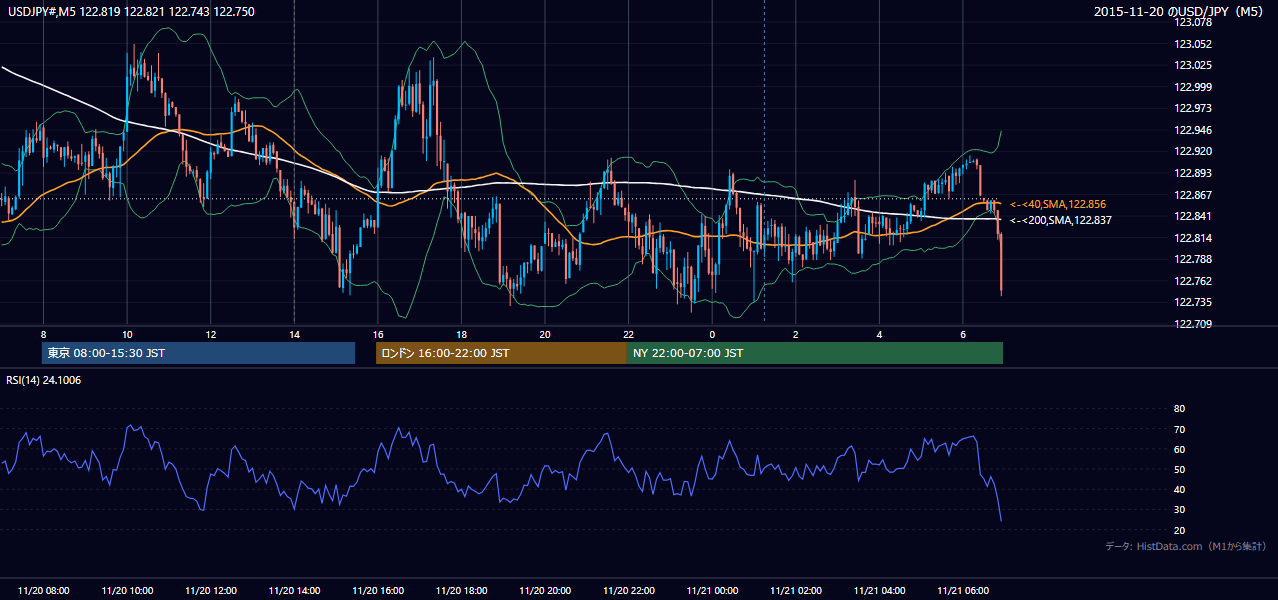1278x600 pixels.
Task: Click price axis value 123.025
Action: pyautogui.click(x=1194, y=65)
